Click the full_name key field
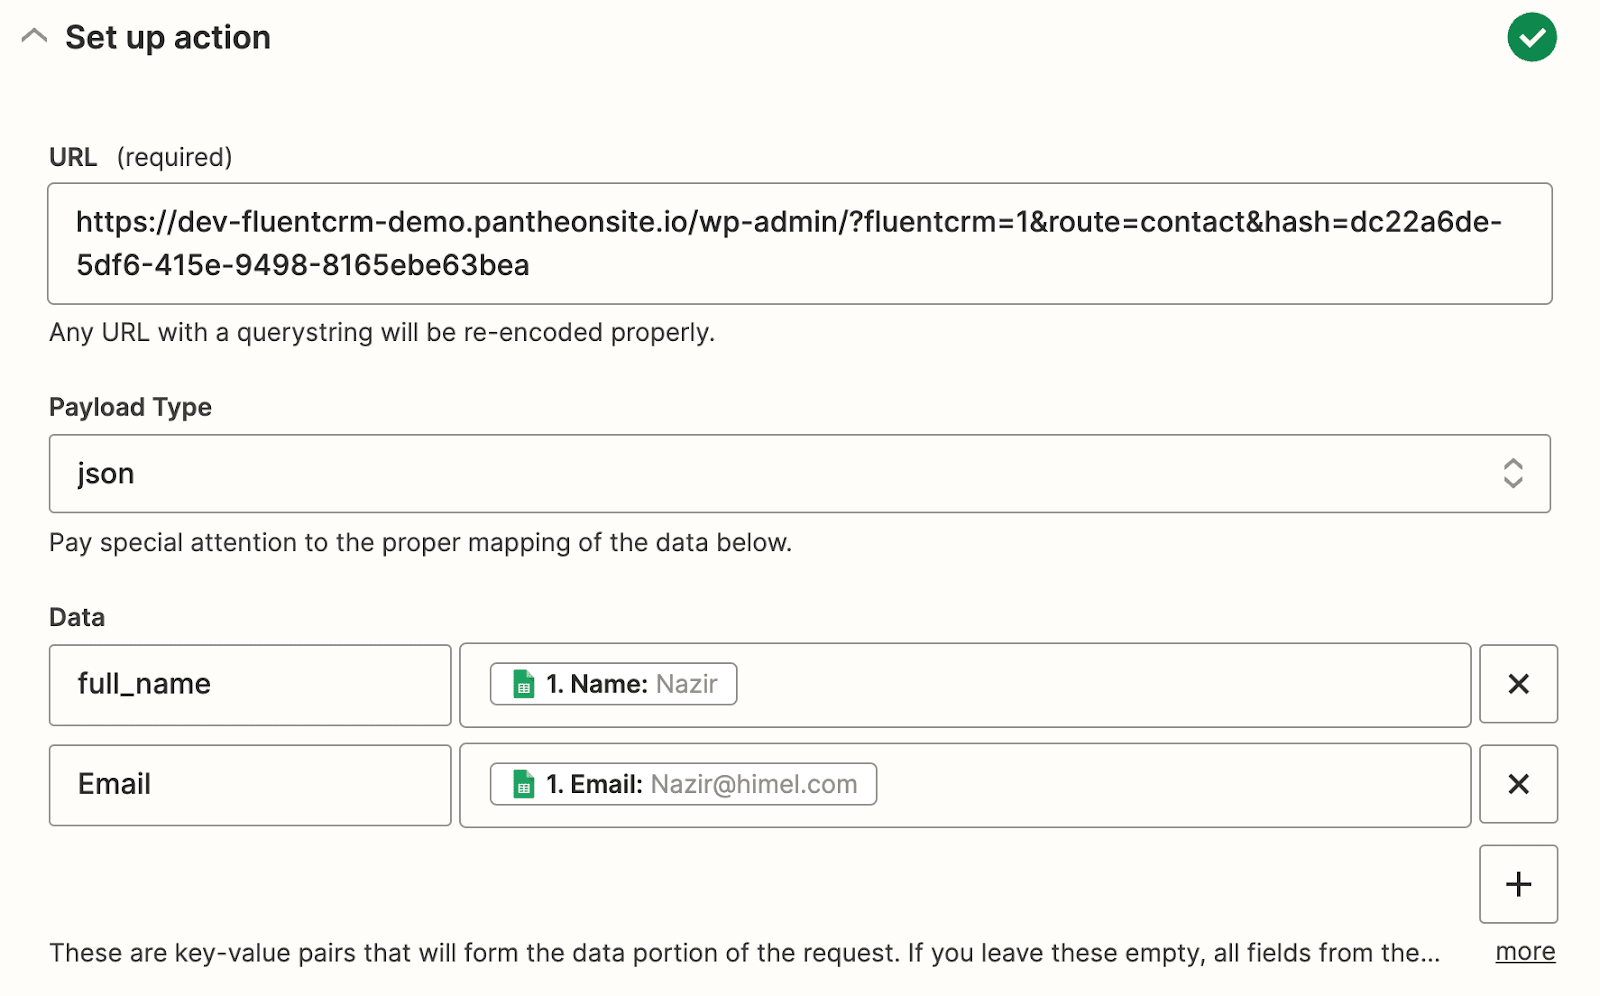This screenshot has width=1600, height=996. point(249,685)
